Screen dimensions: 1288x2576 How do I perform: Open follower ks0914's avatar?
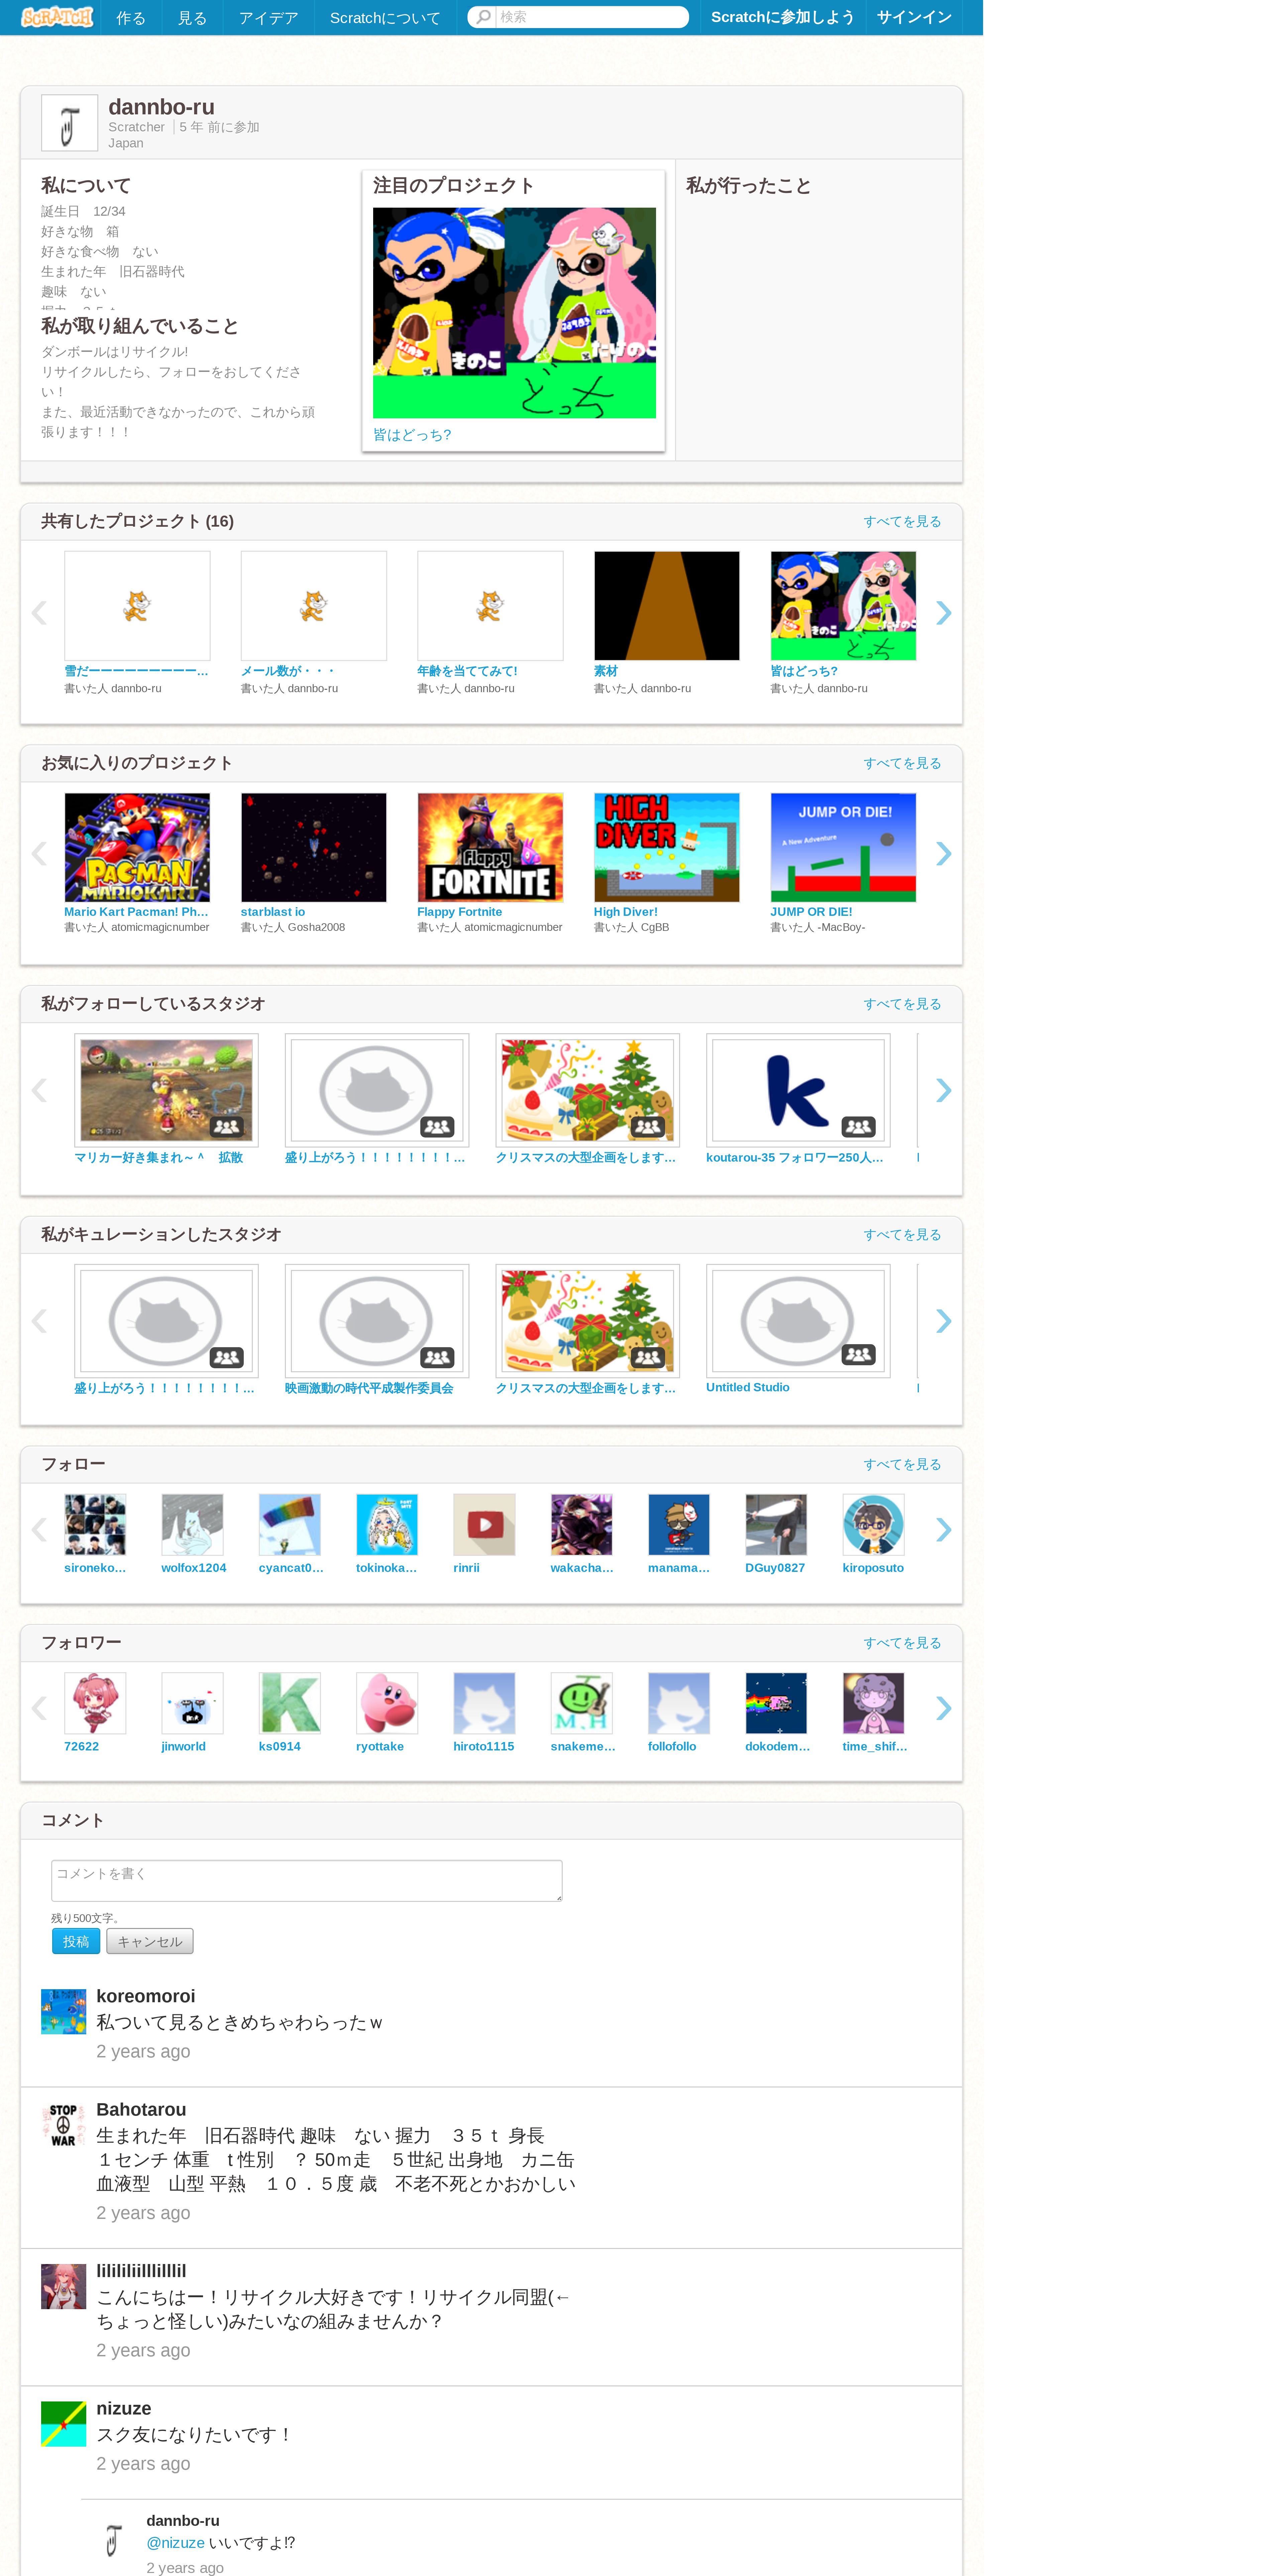[x=290, y=1703]
